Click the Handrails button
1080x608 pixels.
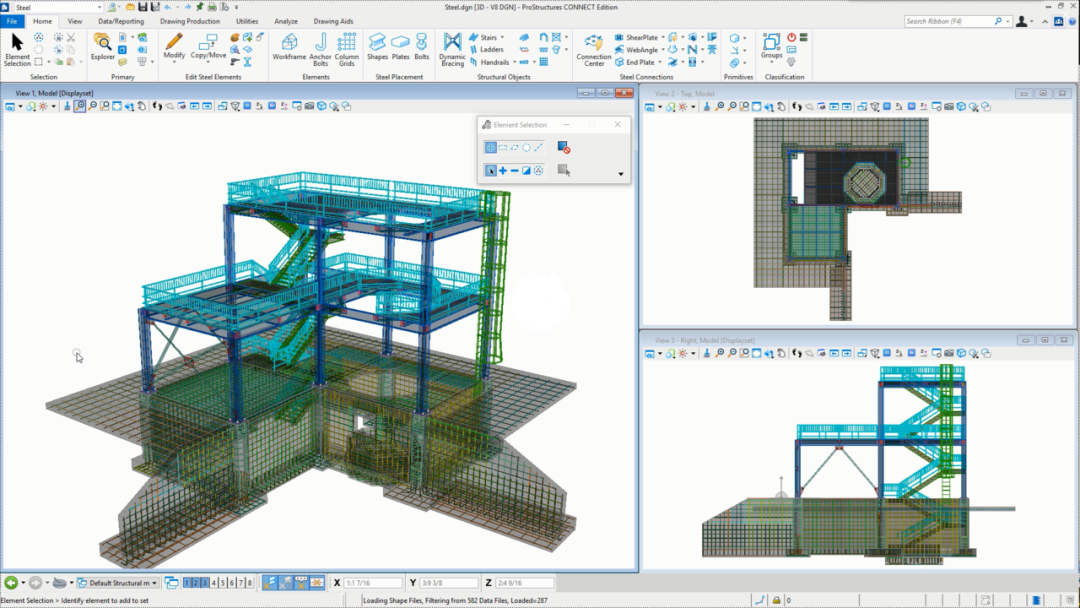(x=489, y=62)
